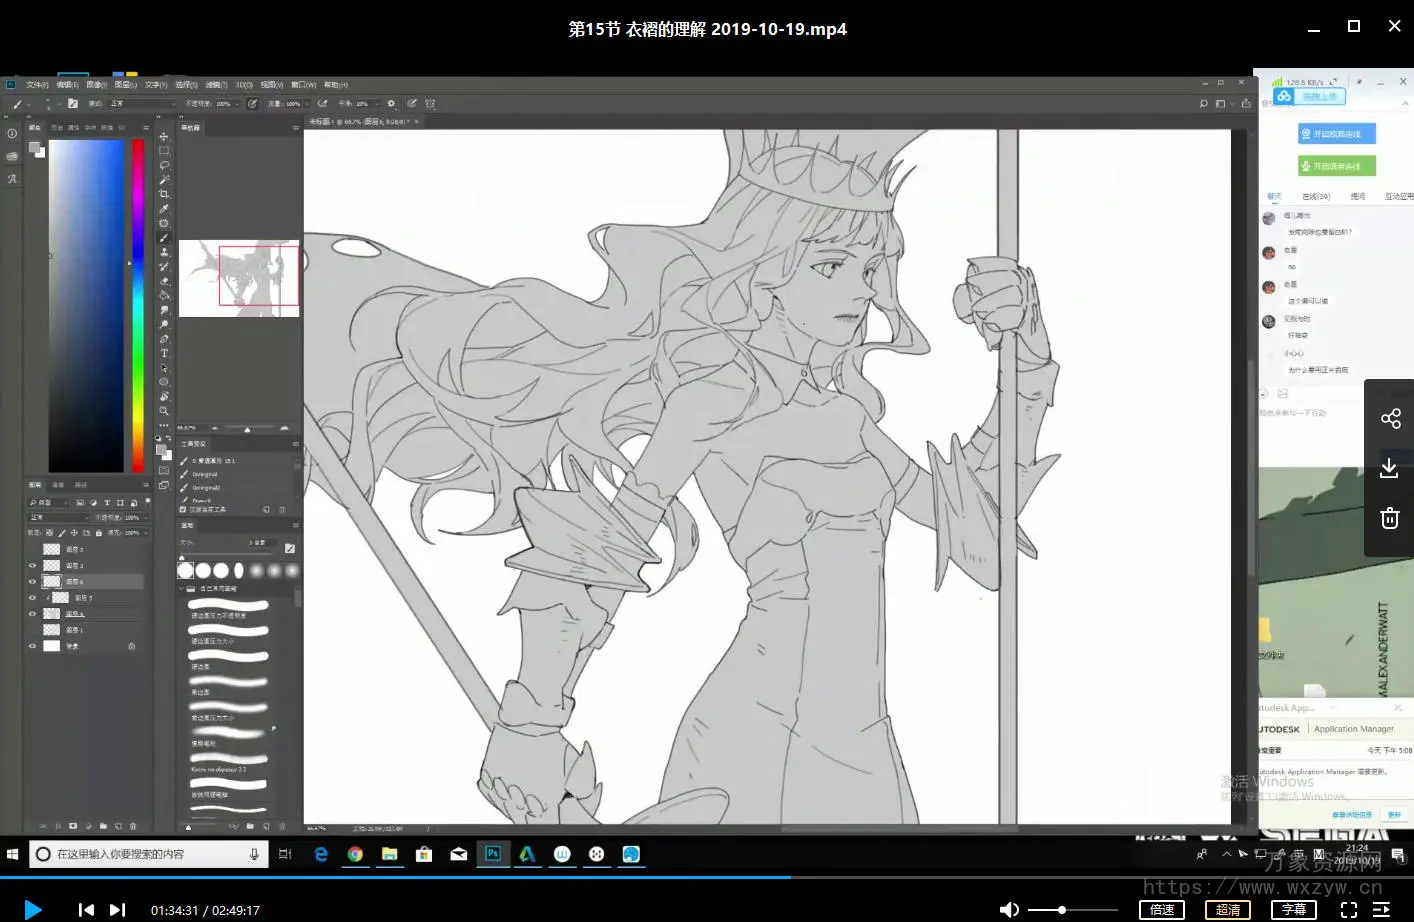Click the Zoom magnifier tool
Viewport: 1414px width, 922px height.
point(164,411)
